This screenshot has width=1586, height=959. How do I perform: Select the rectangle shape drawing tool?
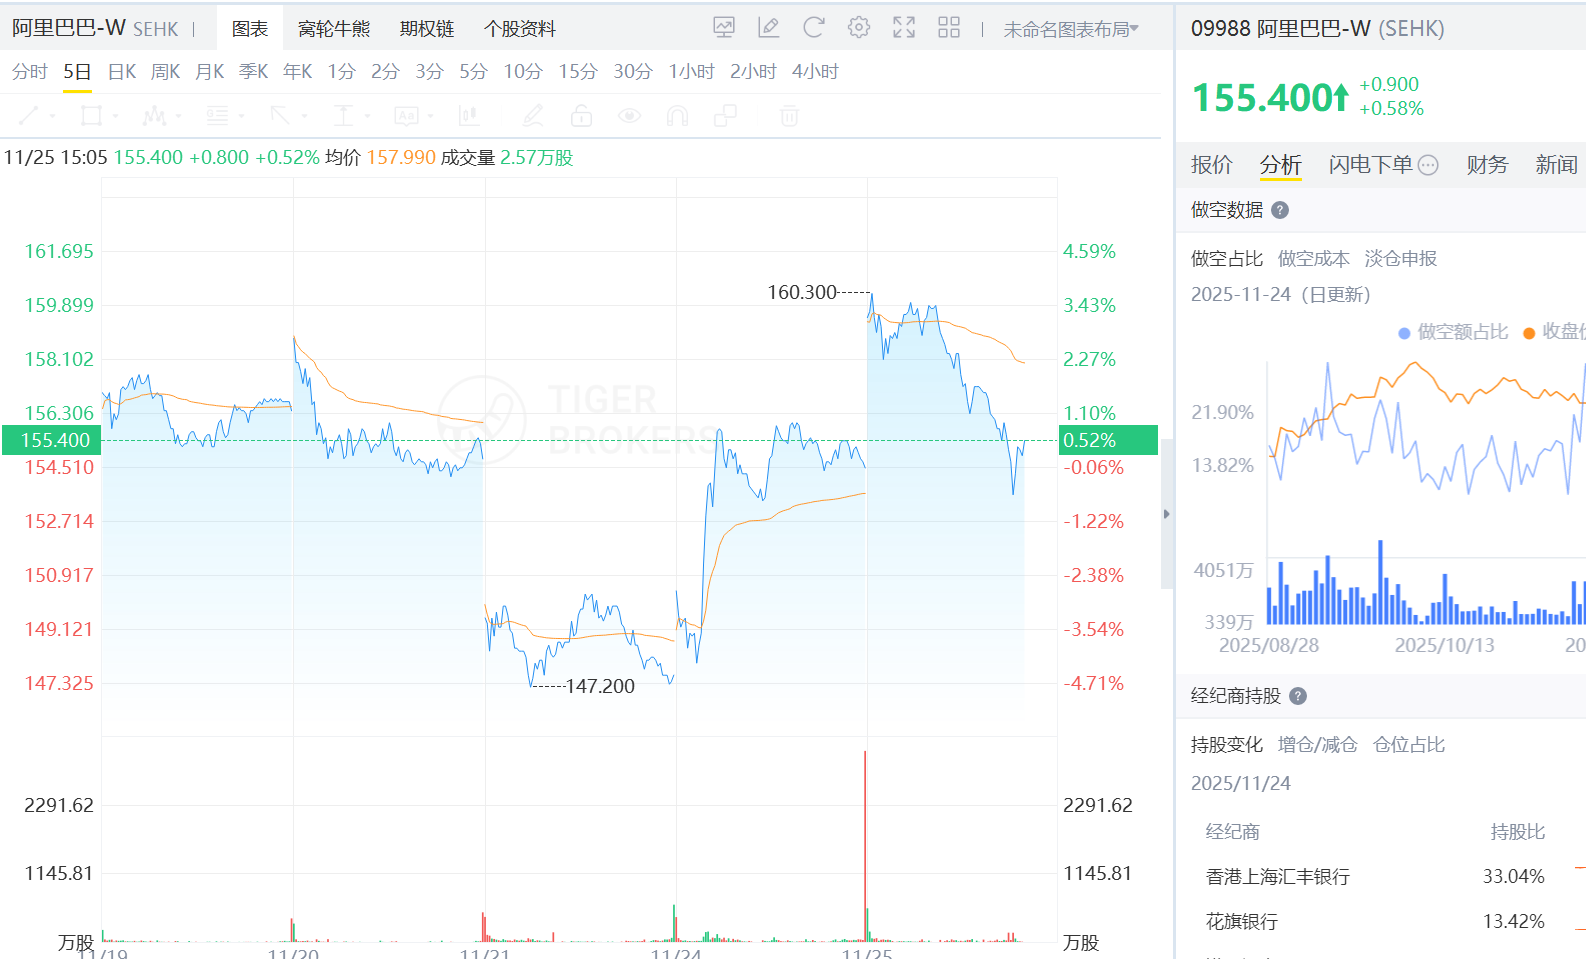(91, 116)
